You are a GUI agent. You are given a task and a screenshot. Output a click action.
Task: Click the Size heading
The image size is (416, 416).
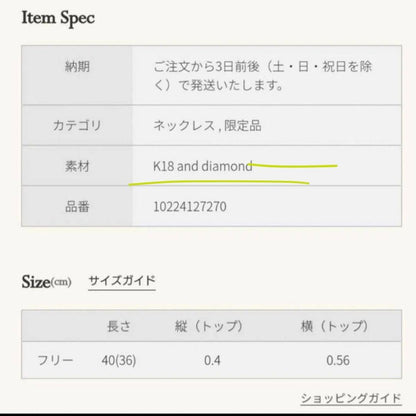point(36,282)
